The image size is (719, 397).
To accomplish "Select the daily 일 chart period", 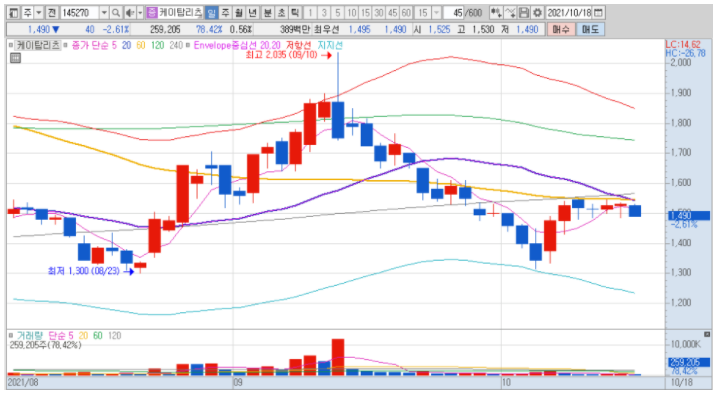I will pos(211,13).
